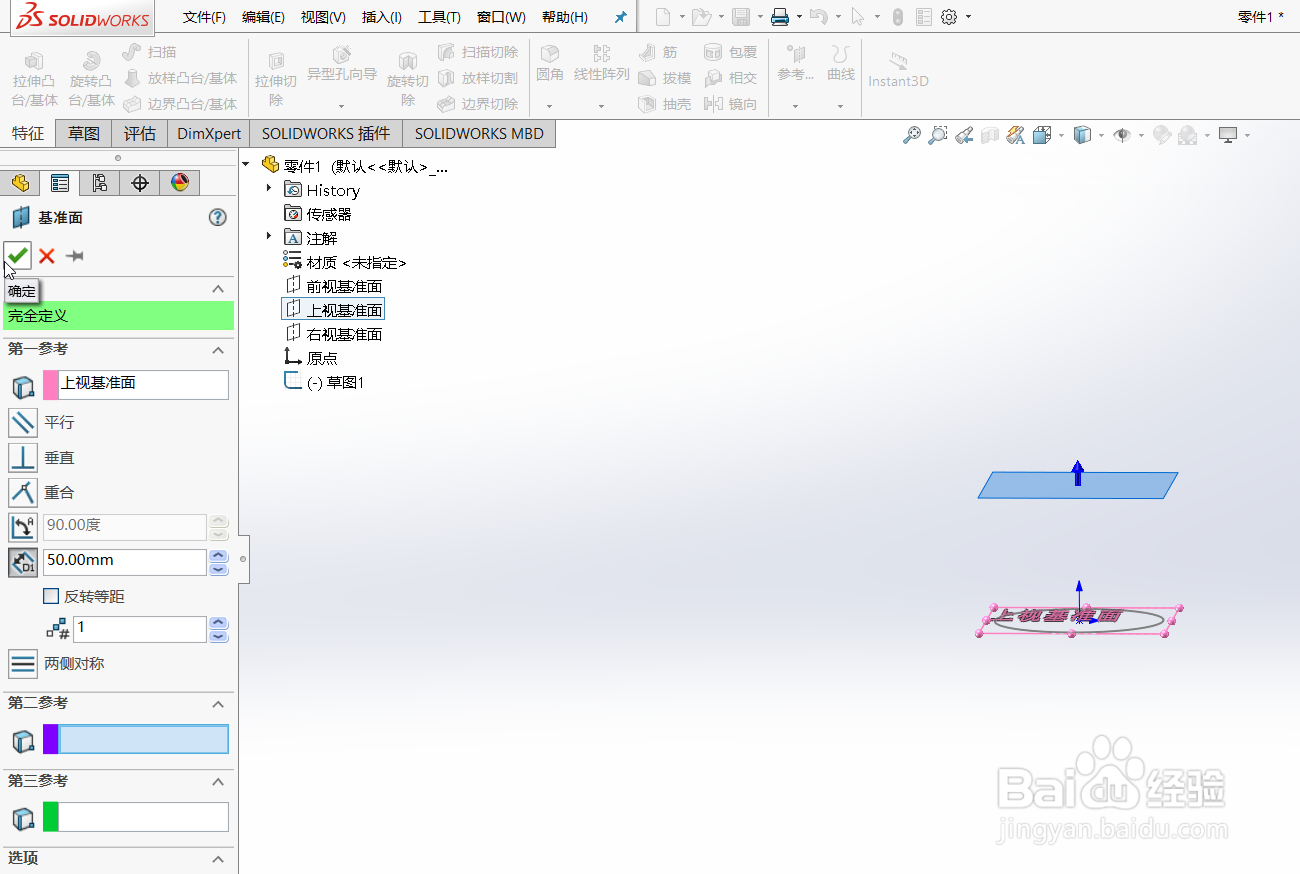Screen dimensions: 1300x874
Task: Open the 工具(T) menu
Action: click(x=439, y=18)
